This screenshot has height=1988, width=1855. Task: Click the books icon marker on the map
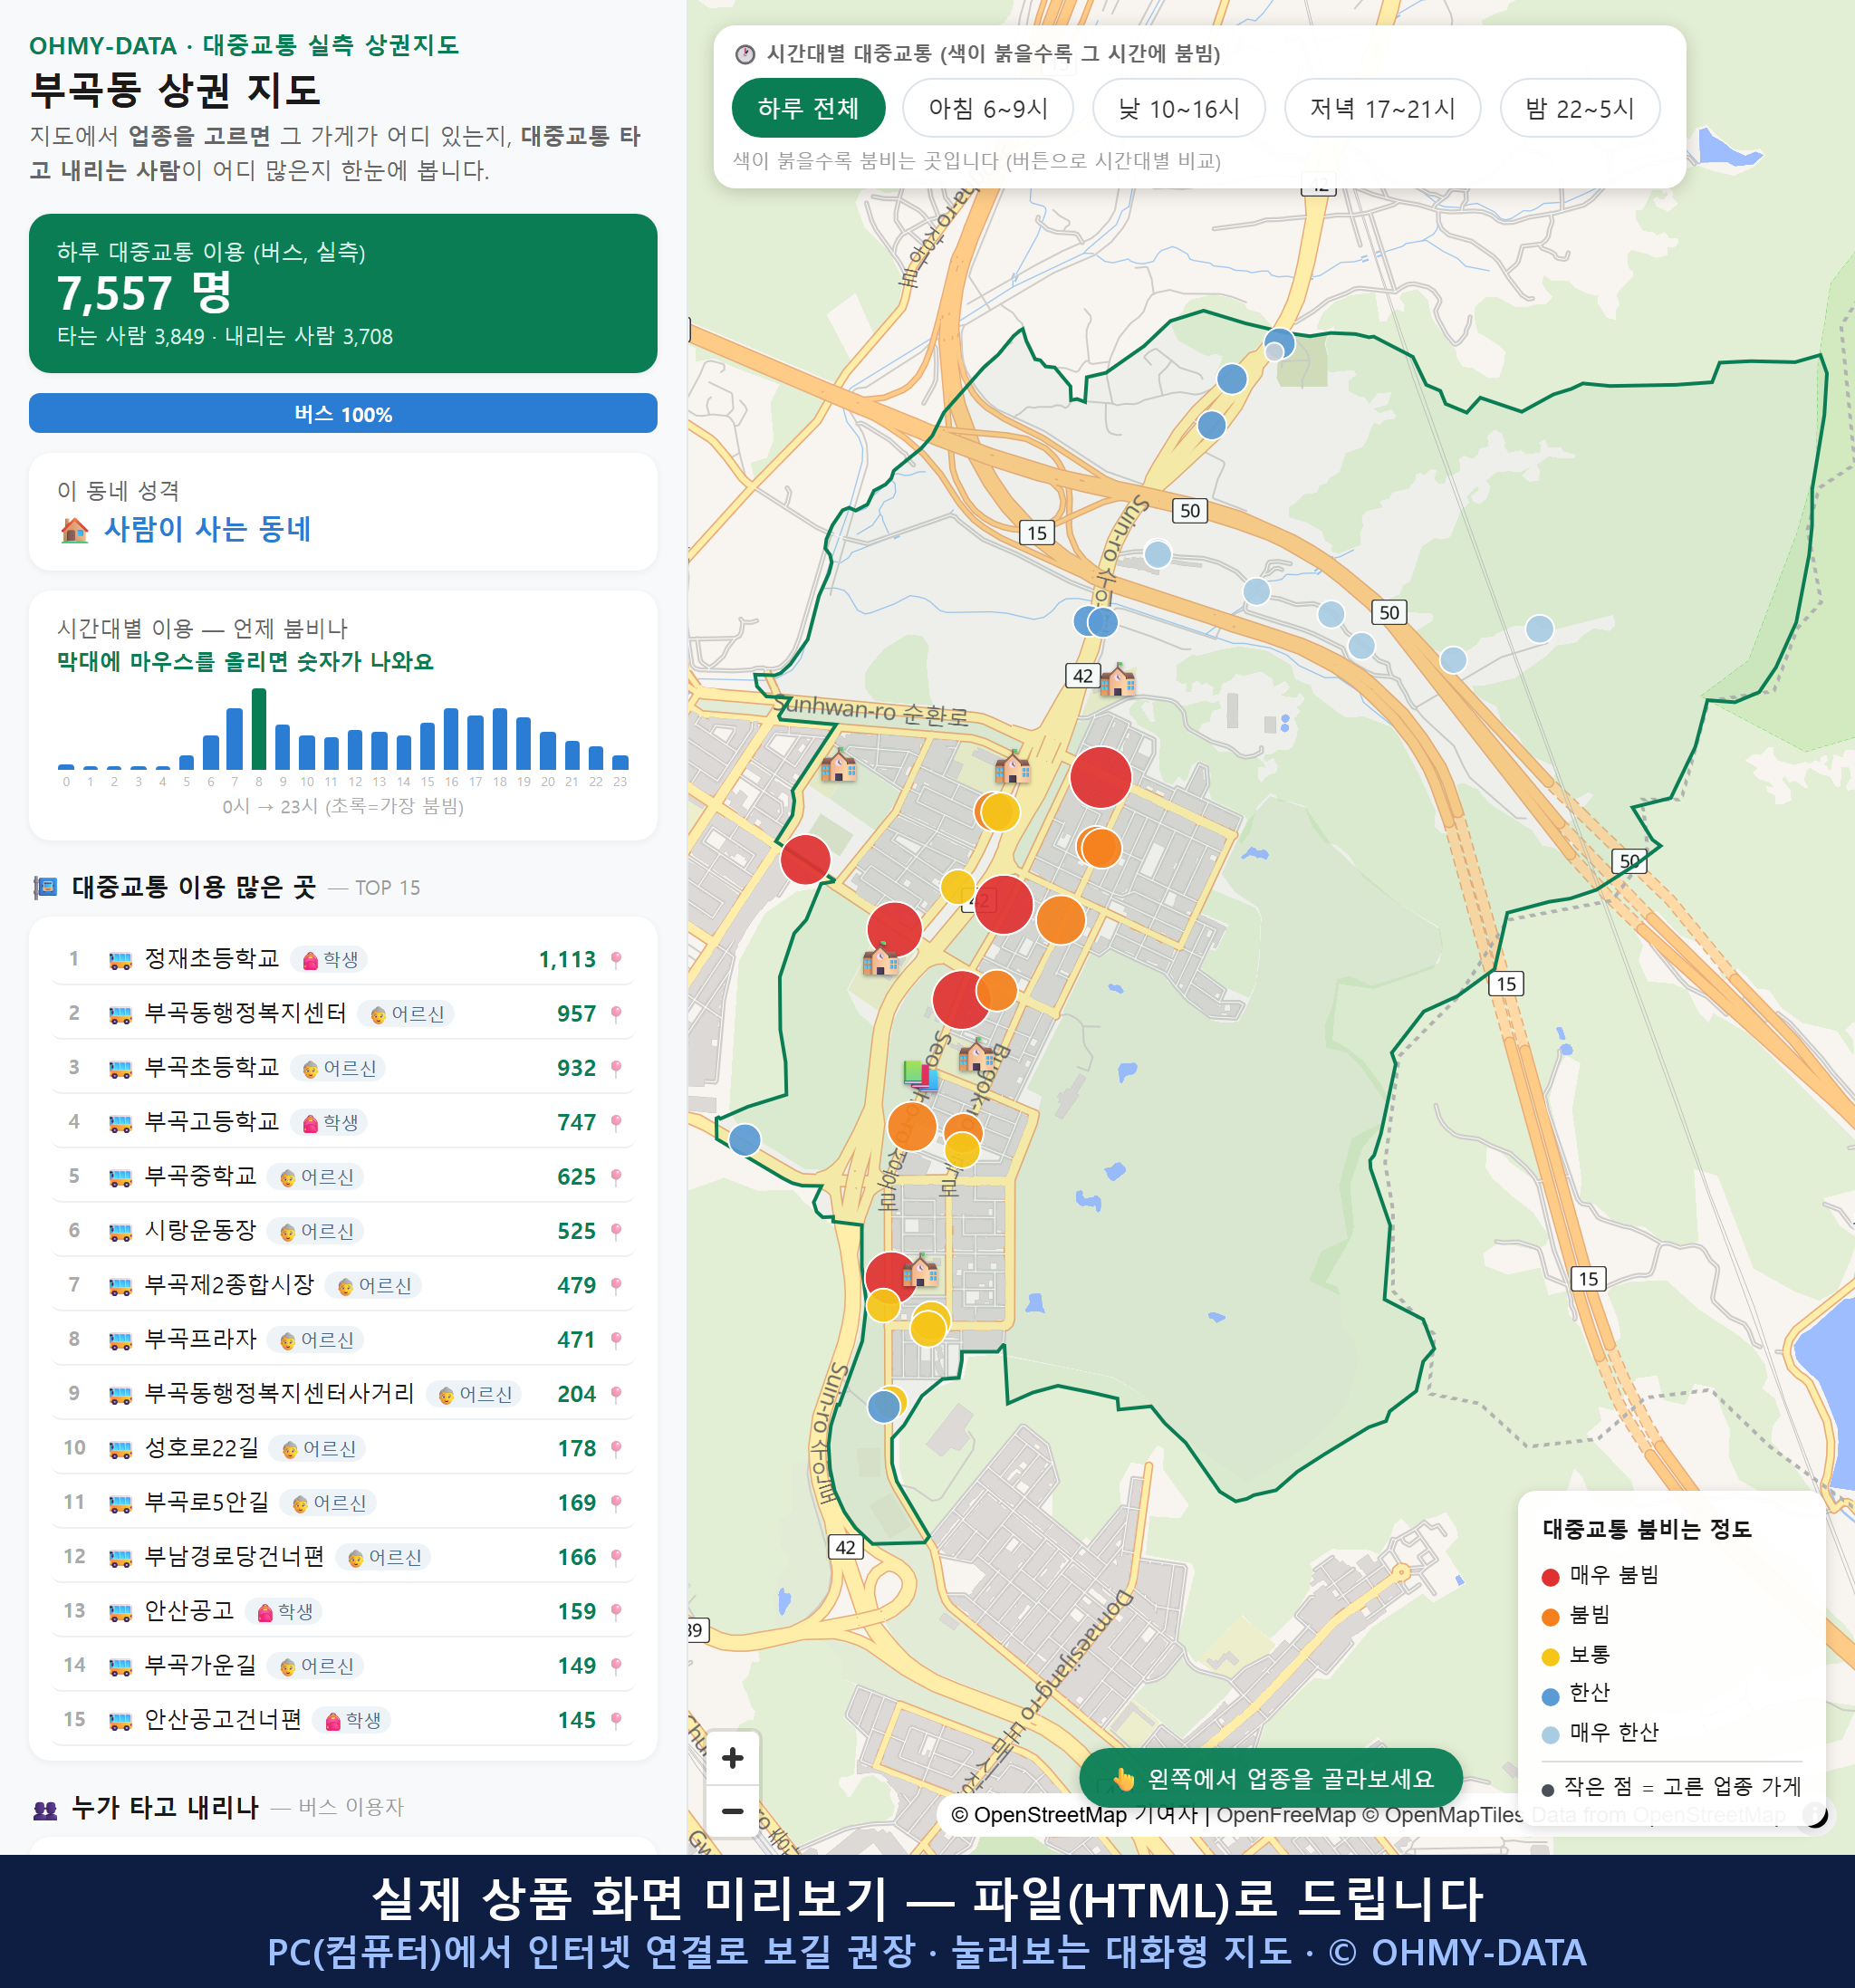(920, 1076)
